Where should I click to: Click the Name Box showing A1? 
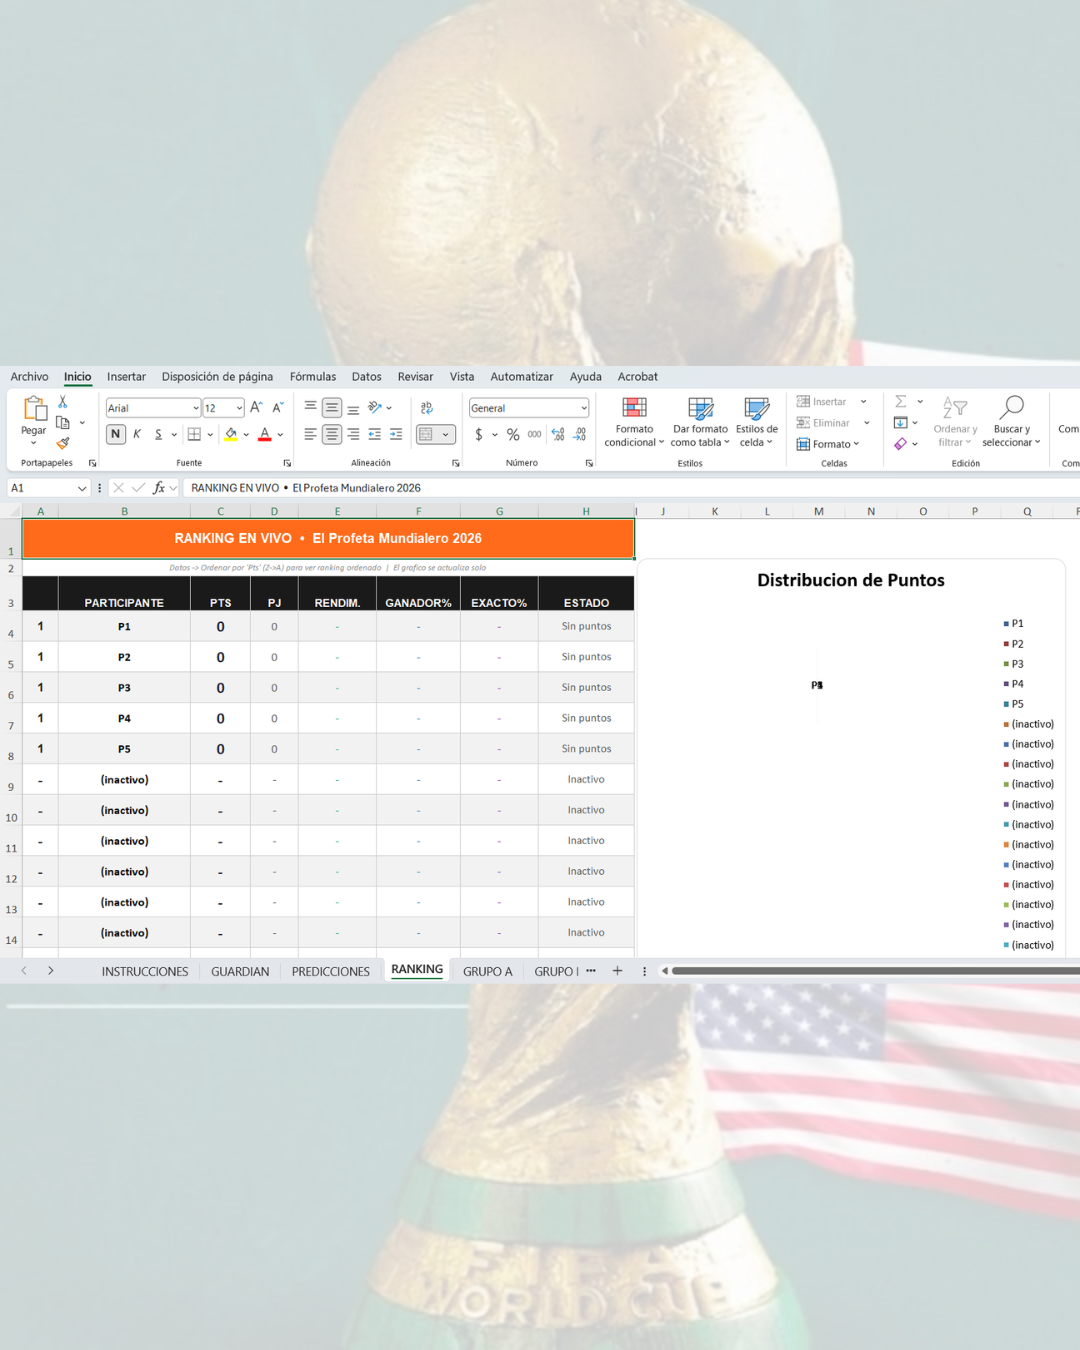[x=49, y=488]
